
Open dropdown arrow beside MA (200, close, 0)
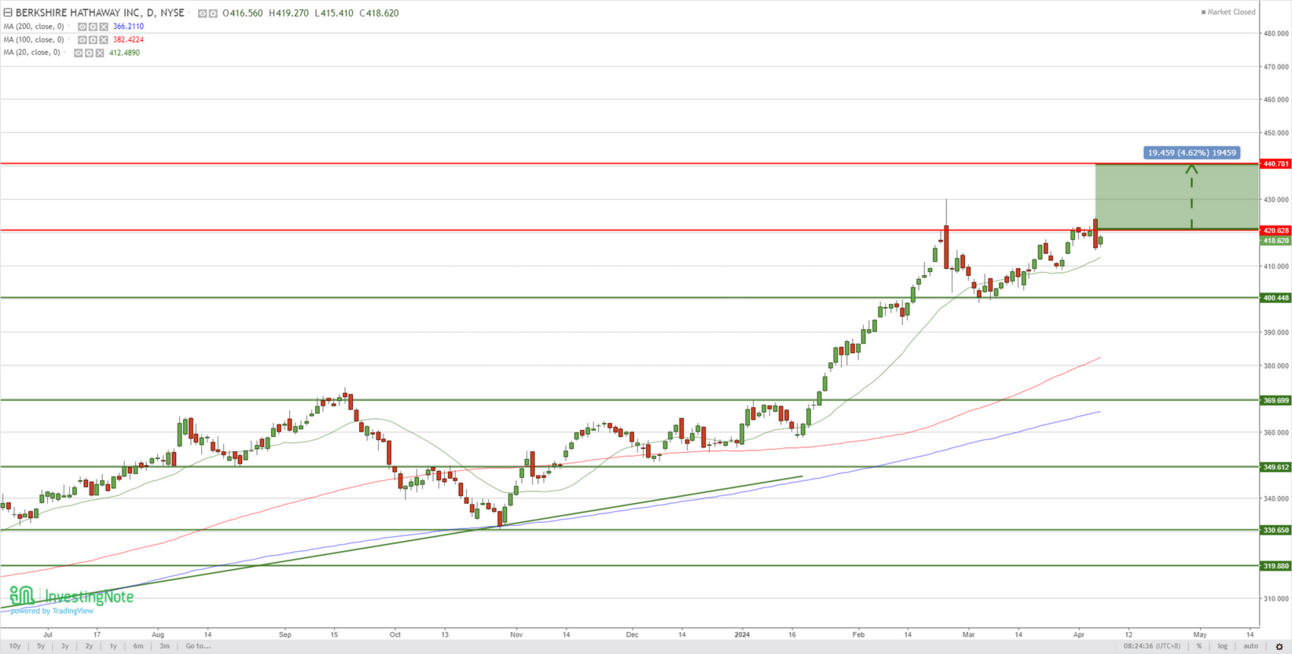(69, 27)
